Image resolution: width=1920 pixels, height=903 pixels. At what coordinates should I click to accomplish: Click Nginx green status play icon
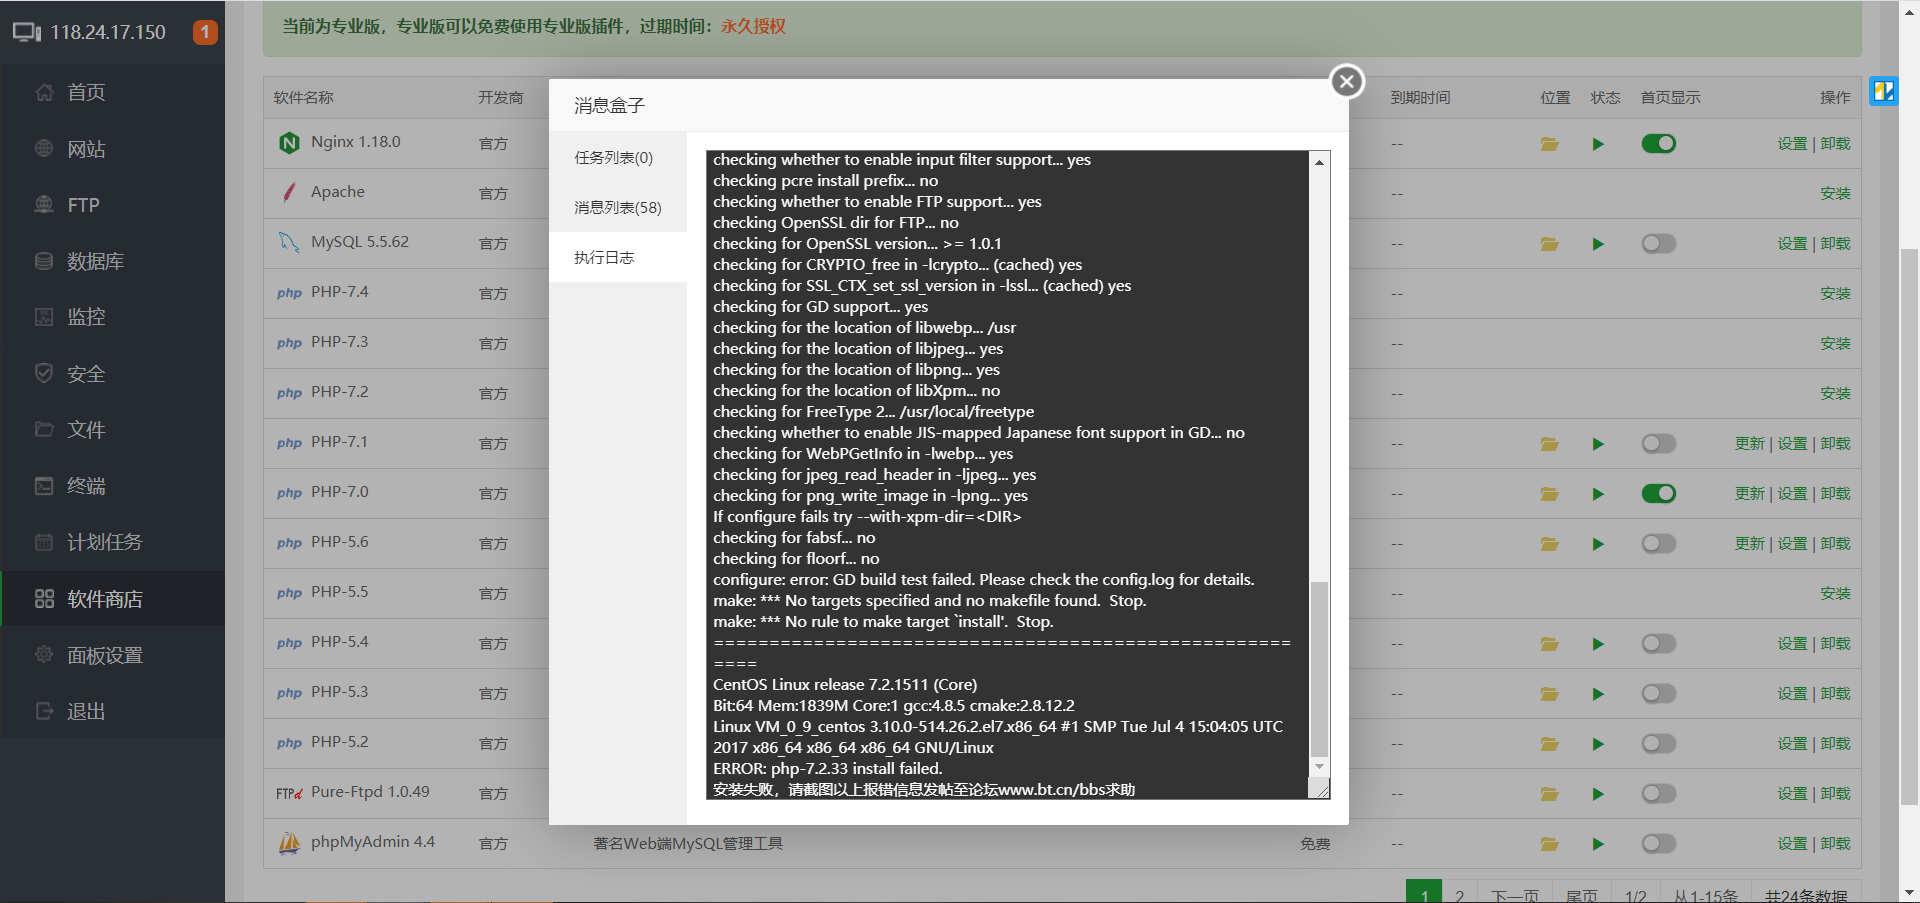point(1598,144)
